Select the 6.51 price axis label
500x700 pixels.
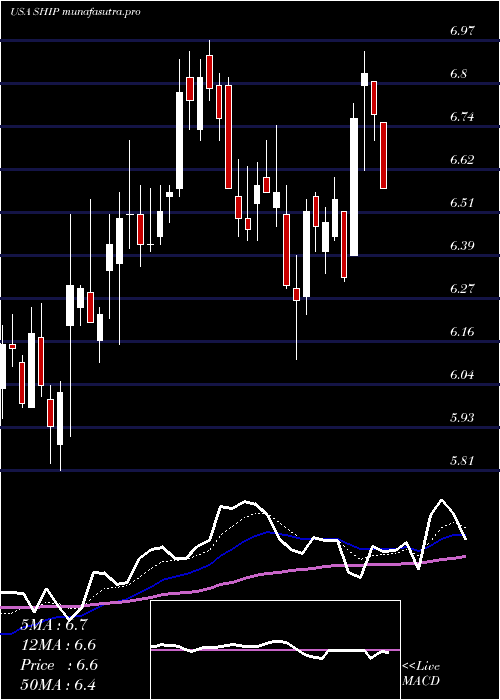tap(463, 203)
